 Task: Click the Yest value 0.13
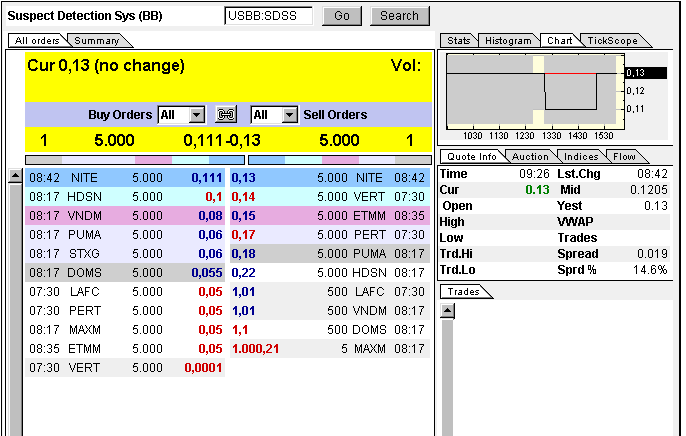coord(656,206)
